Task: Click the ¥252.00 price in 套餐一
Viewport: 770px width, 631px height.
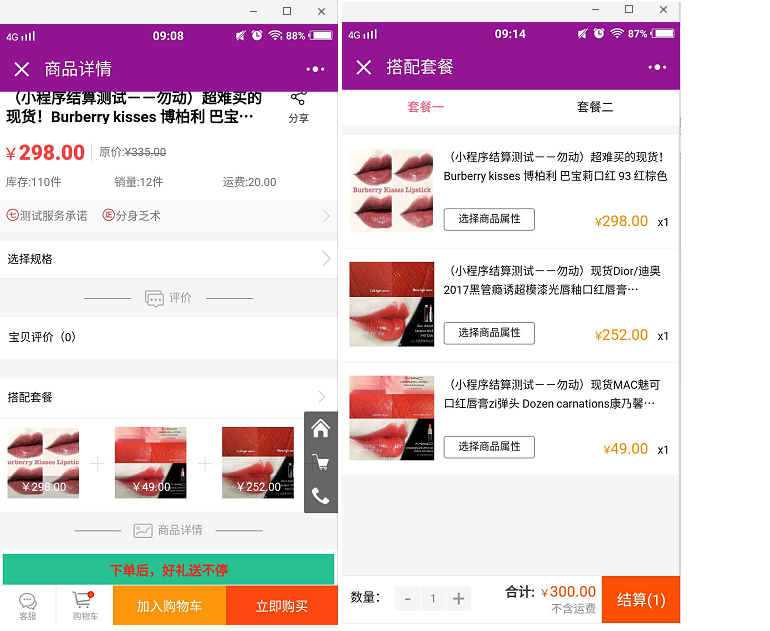Action: click(x=621, y=335)
